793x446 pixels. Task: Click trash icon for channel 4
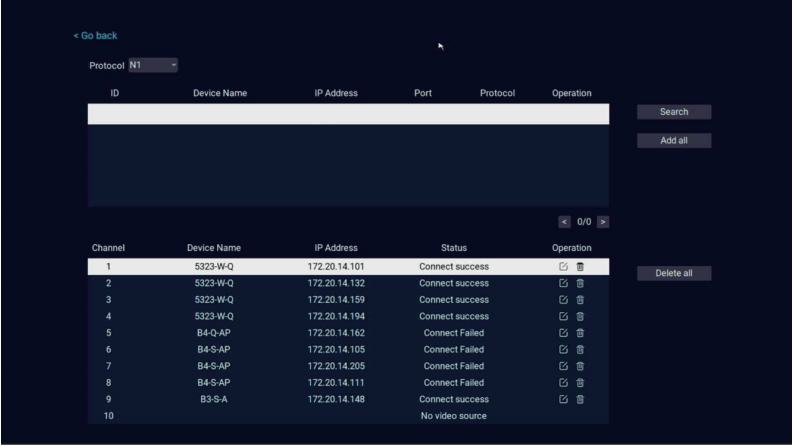(x=580, y=317)
